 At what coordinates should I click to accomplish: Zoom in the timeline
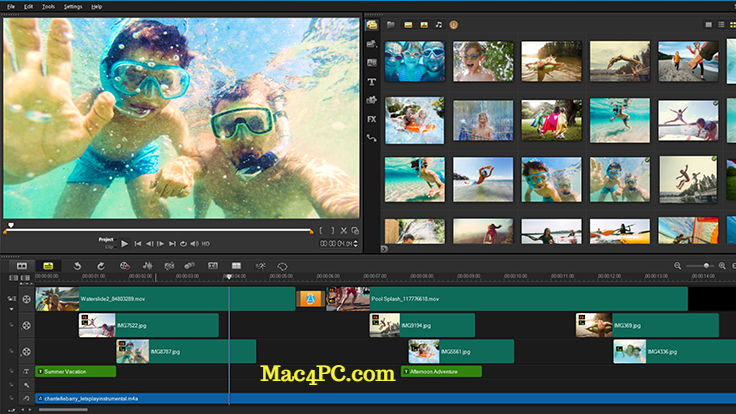click(722, 266)
